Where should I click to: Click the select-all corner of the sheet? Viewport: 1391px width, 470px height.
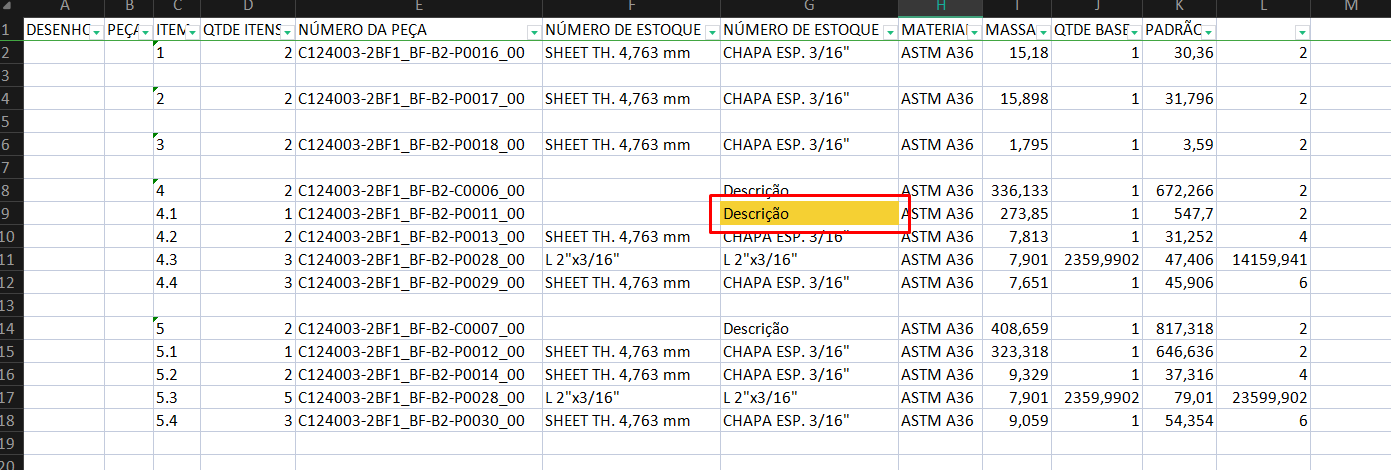pos(10,8)
